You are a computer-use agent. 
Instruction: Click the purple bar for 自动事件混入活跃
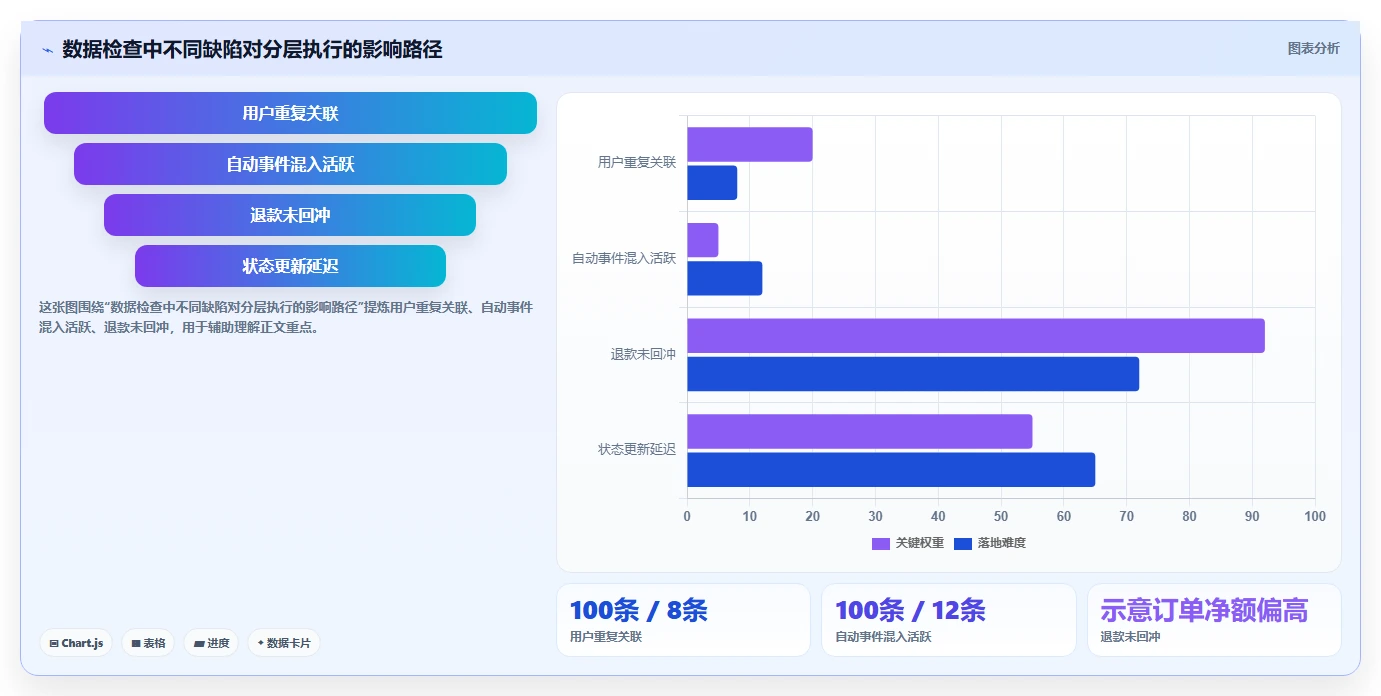tap(703, 240)
